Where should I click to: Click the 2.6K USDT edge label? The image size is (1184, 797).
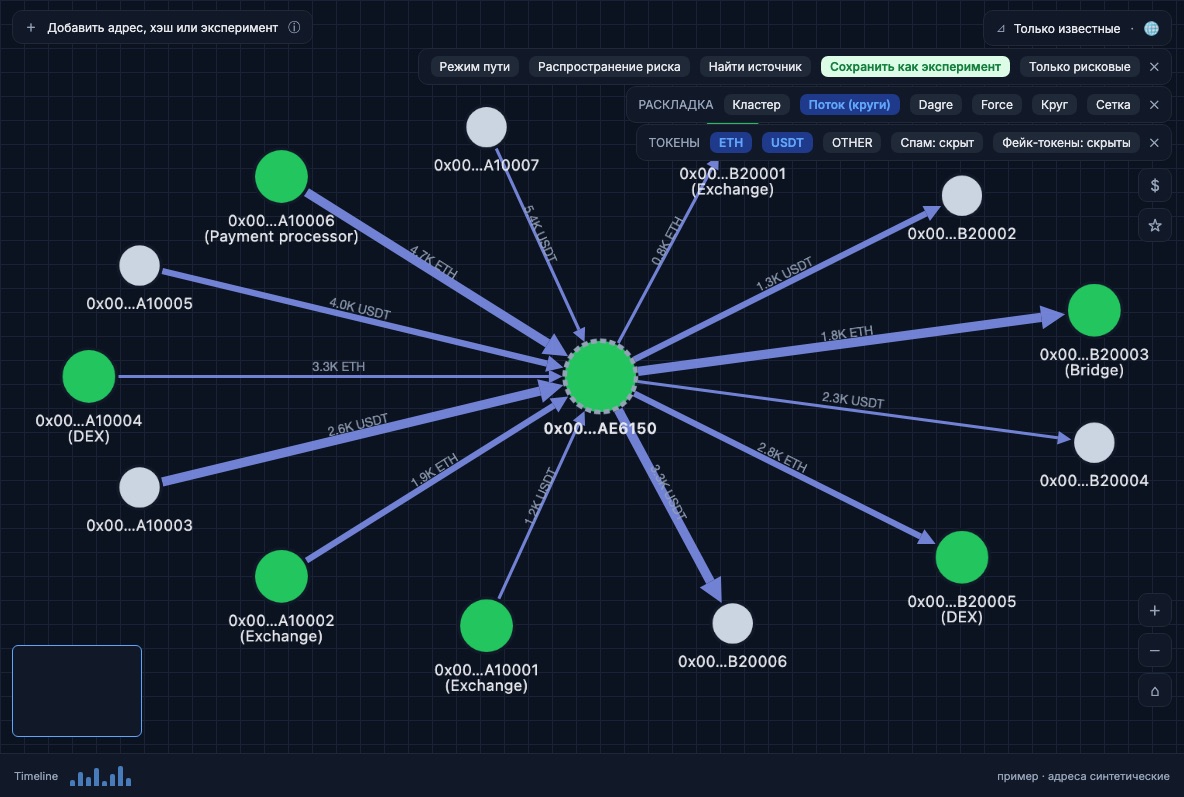357,425
